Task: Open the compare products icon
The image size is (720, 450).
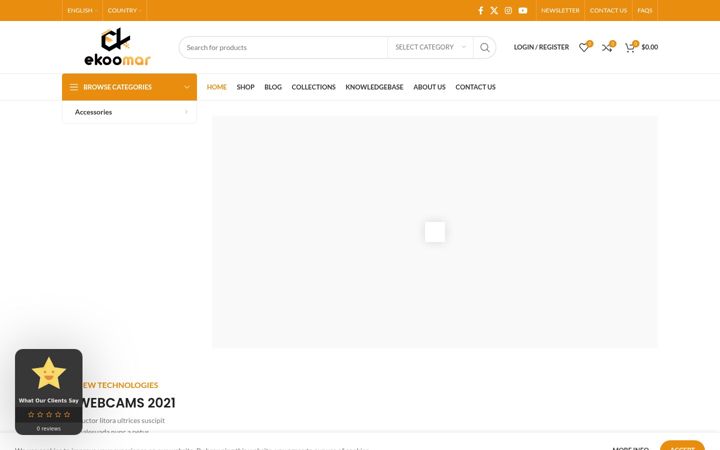Action: tap(607, 47)
